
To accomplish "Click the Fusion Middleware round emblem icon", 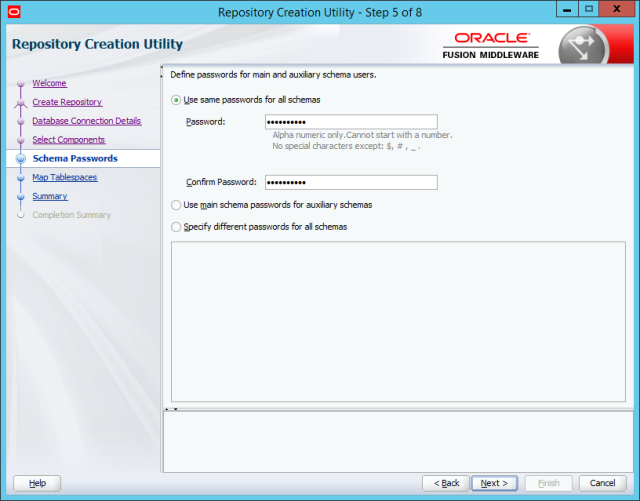I will click(583, 46).
